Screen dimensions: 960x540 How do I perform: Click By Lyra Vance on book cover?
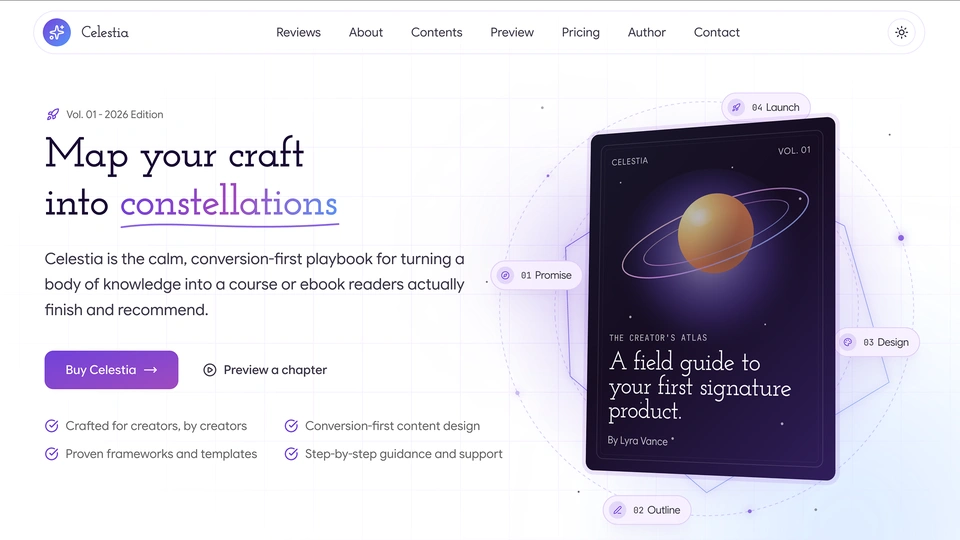[x=637, y=441]
